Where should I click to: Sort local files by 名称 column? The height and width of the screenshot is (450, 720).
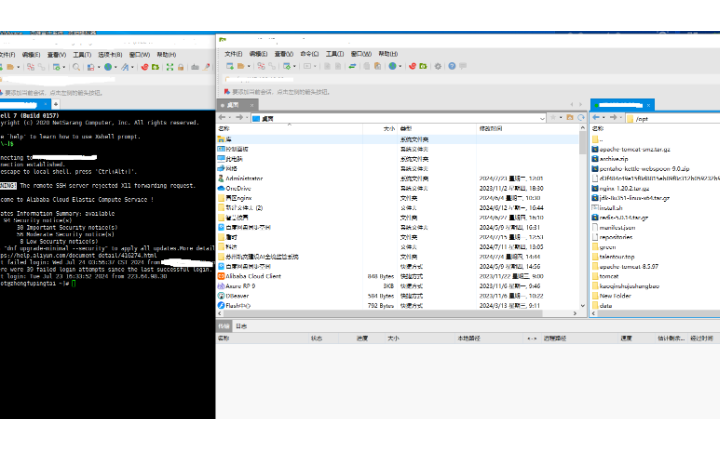click(290, 129)
